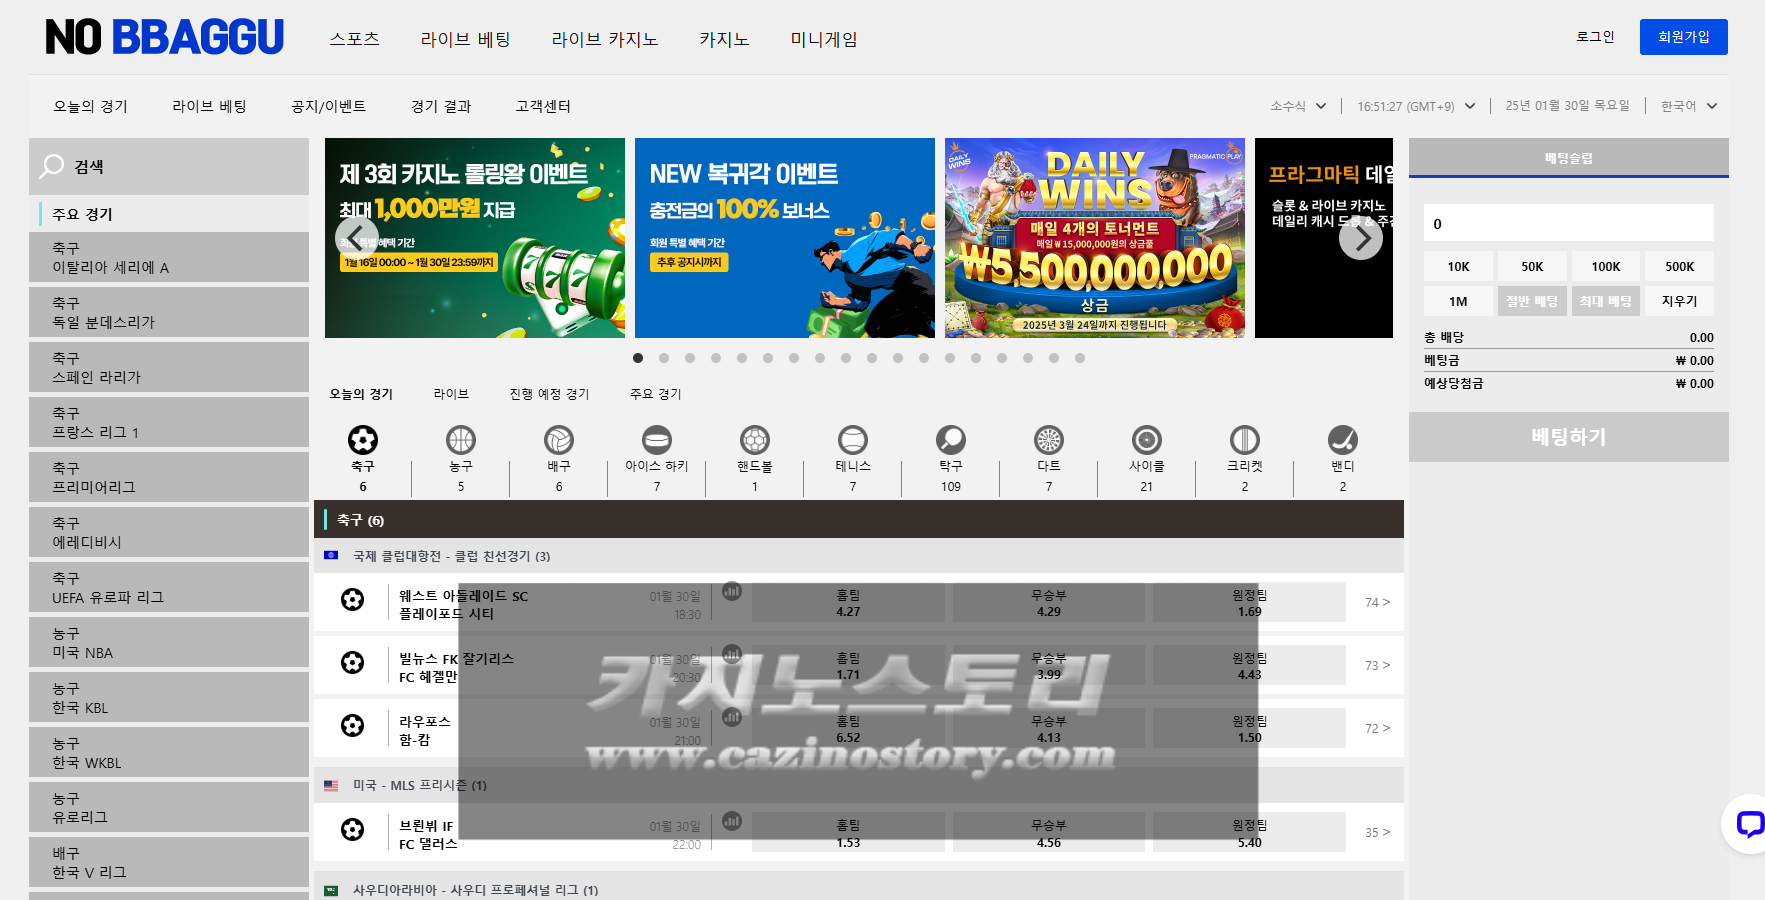Screen dimensions: 1765x900
Task: Open the 카지노 롤링왕 이벤트 banner
Action: (475, 238)
